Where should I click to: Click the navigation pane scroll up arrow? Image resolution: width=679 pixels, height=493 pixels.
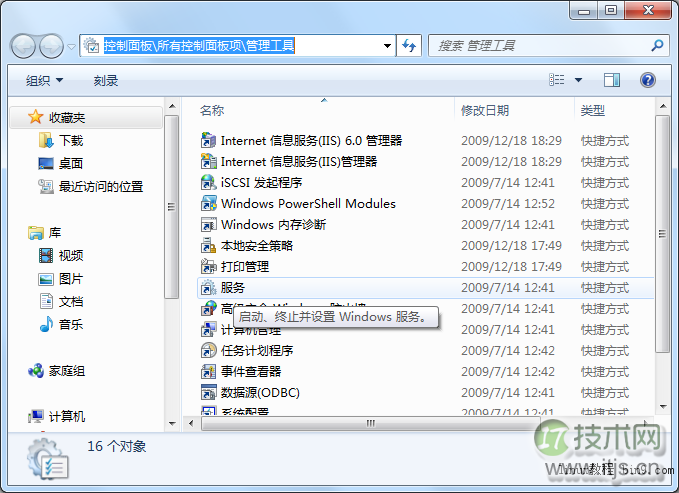(x=172, y=107)
